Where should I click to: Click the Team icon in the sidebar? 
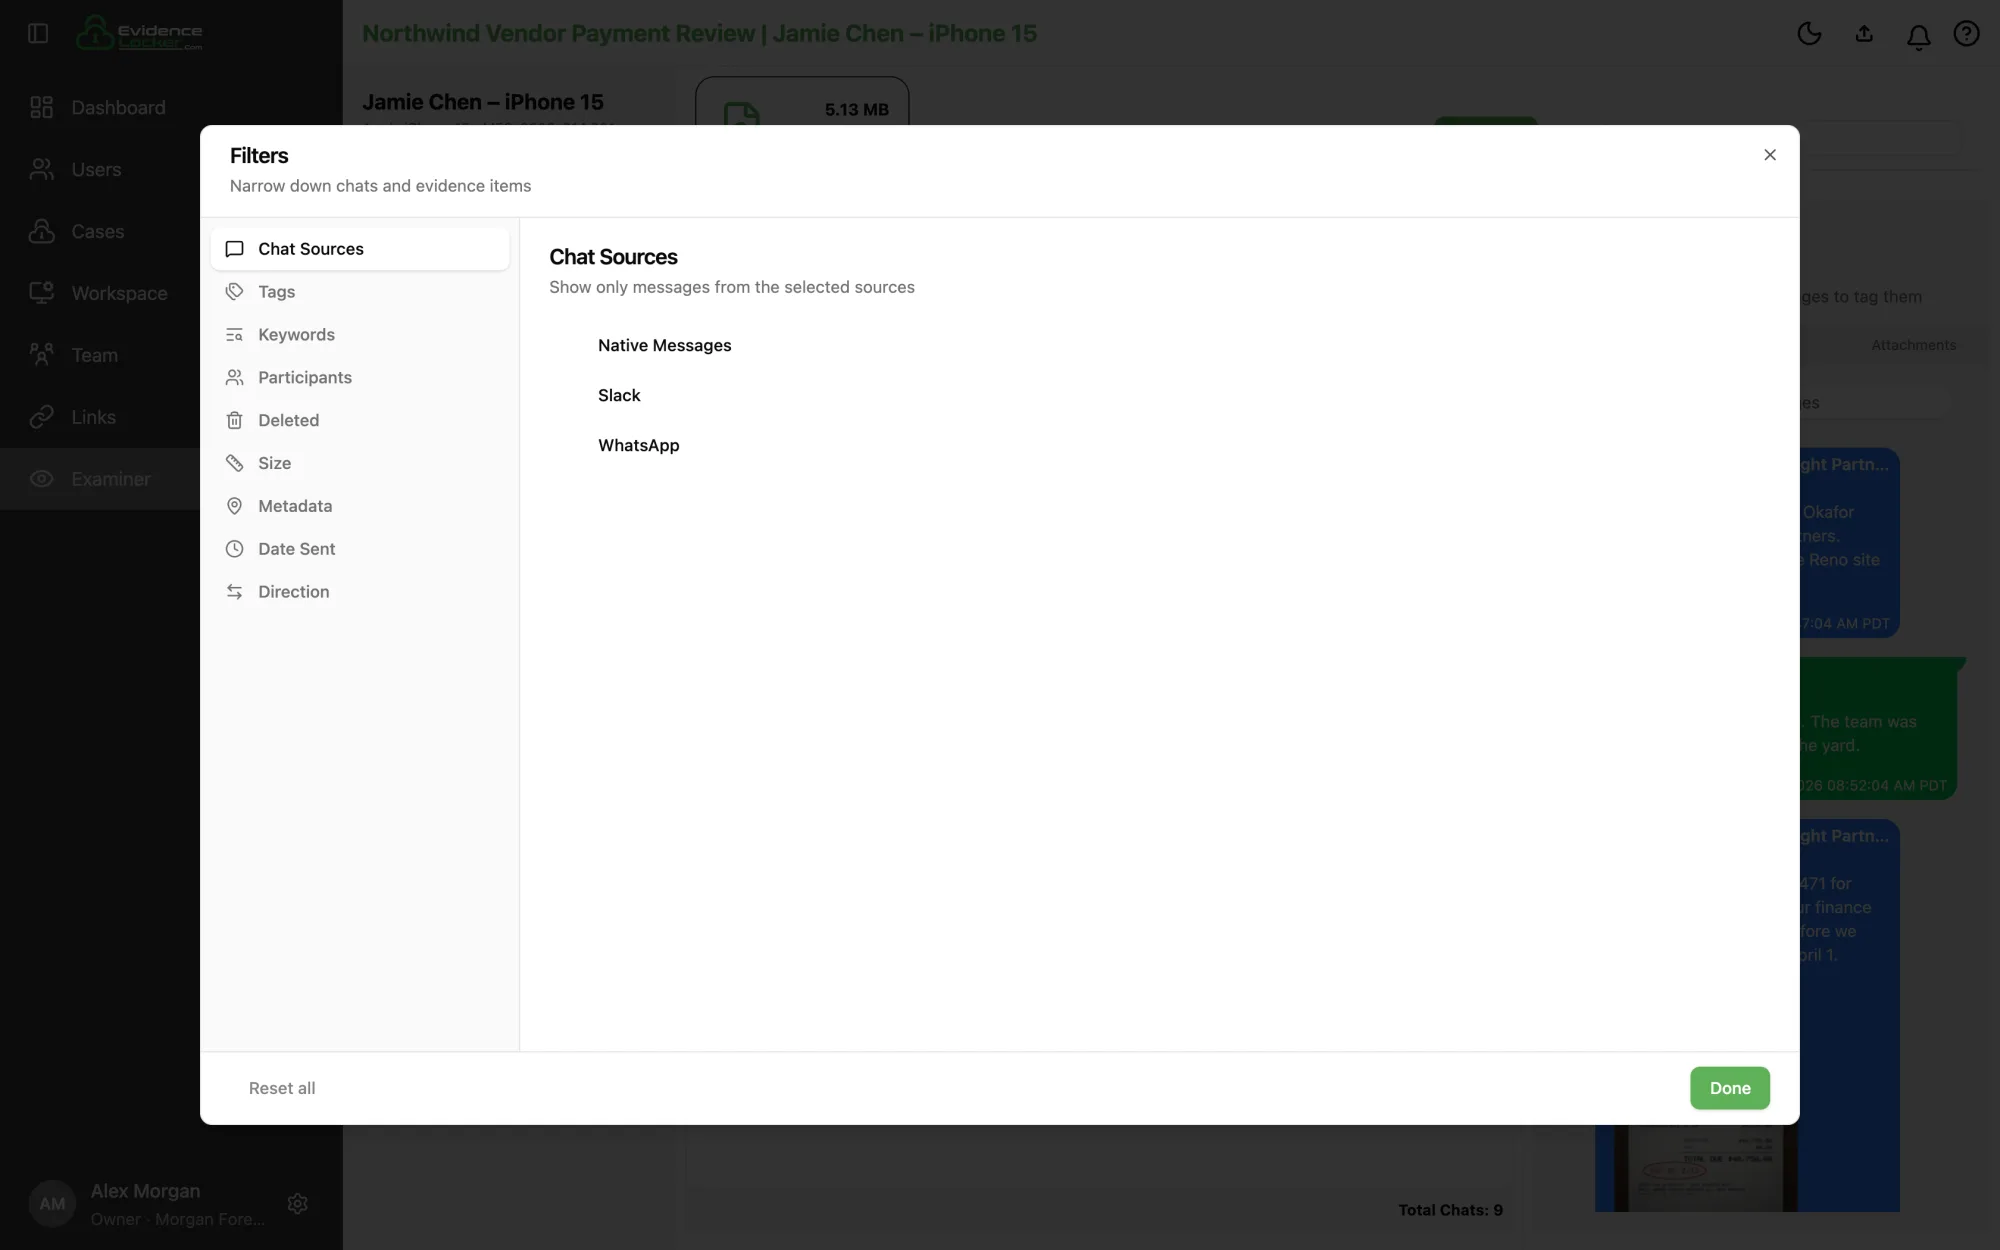point(41,355)
